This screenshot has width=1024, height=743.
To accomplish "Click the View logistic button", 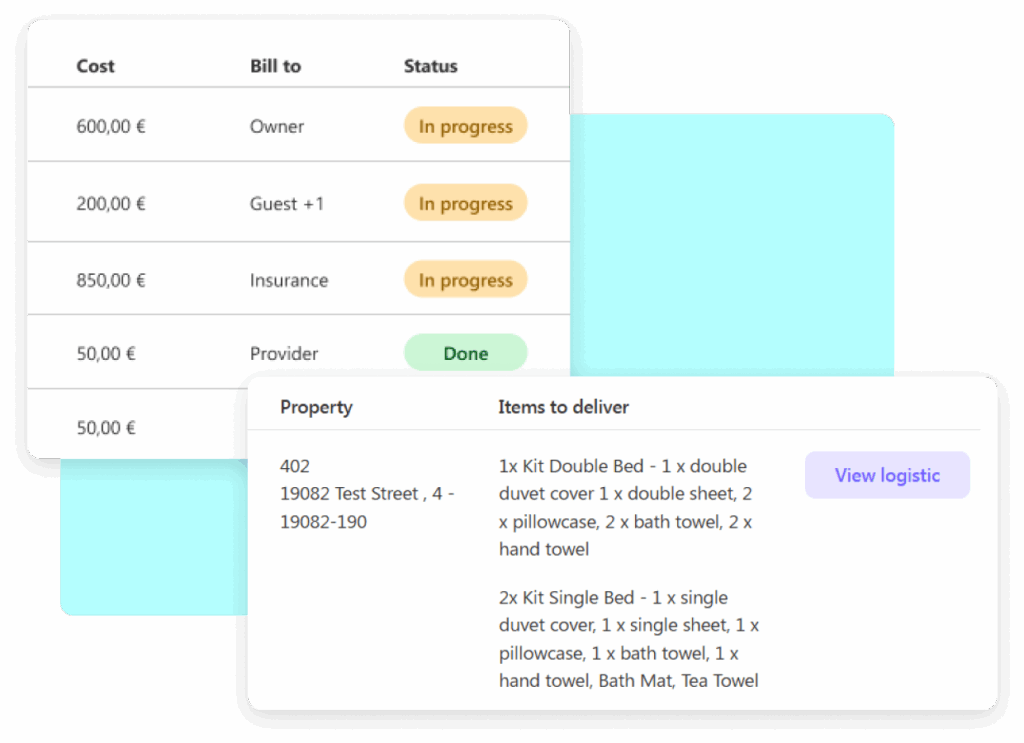I will (887, 475).
